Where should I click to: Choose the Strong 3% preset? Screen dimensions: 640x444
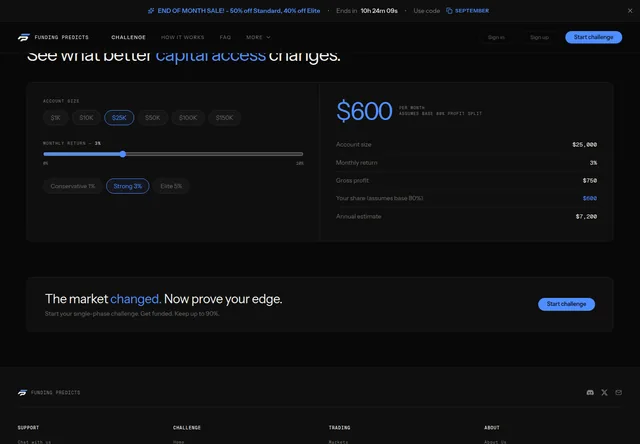pos(128,186)
